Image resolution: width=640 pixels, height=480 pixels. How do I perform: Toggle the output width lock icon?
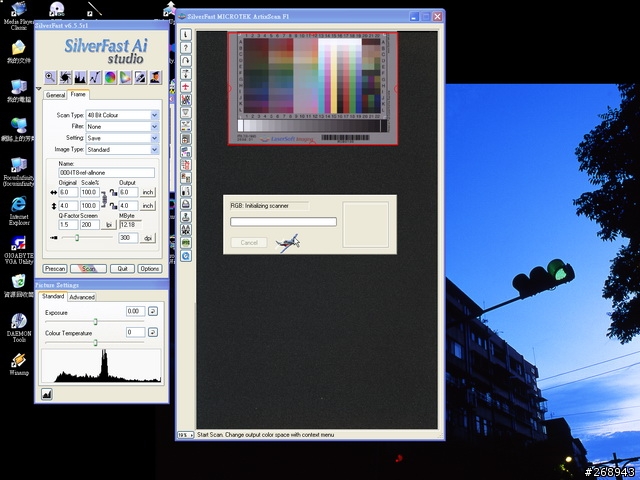click(x=113, y=192)
